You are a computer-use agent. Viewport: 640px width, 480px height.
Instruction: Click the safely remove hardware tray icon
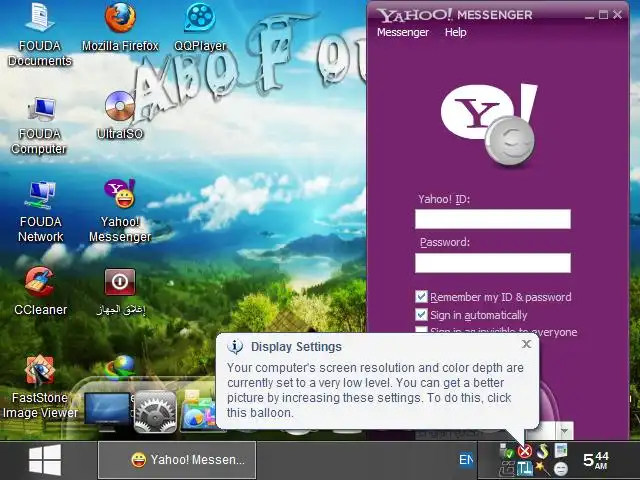pyautogui.click(x=506, y=451)
